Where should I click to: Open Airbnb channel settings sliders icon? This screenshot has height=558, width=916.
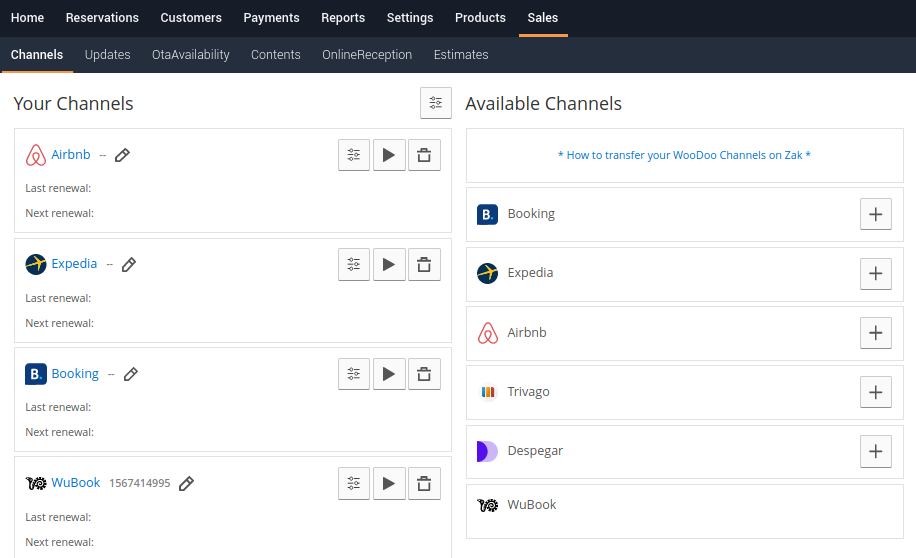[354, 155]
